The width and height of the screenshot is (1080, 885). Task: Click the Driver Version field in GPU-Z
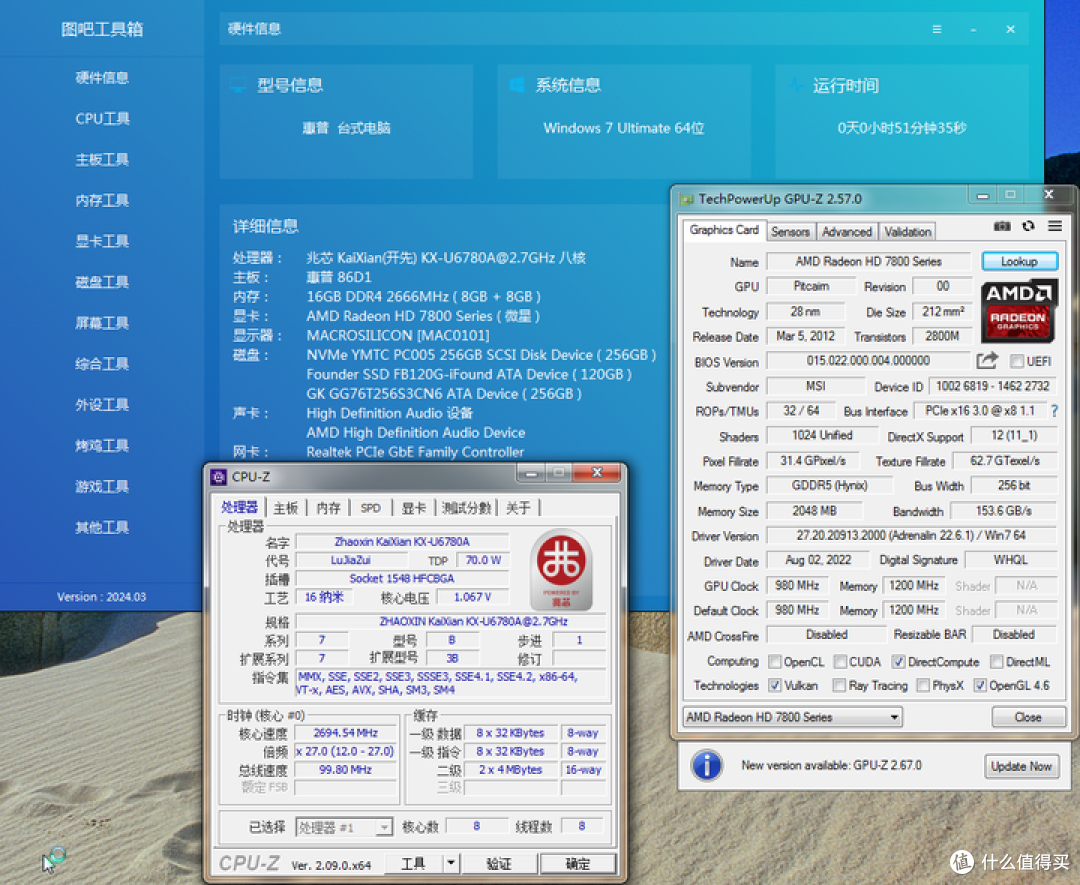point(911,535)
